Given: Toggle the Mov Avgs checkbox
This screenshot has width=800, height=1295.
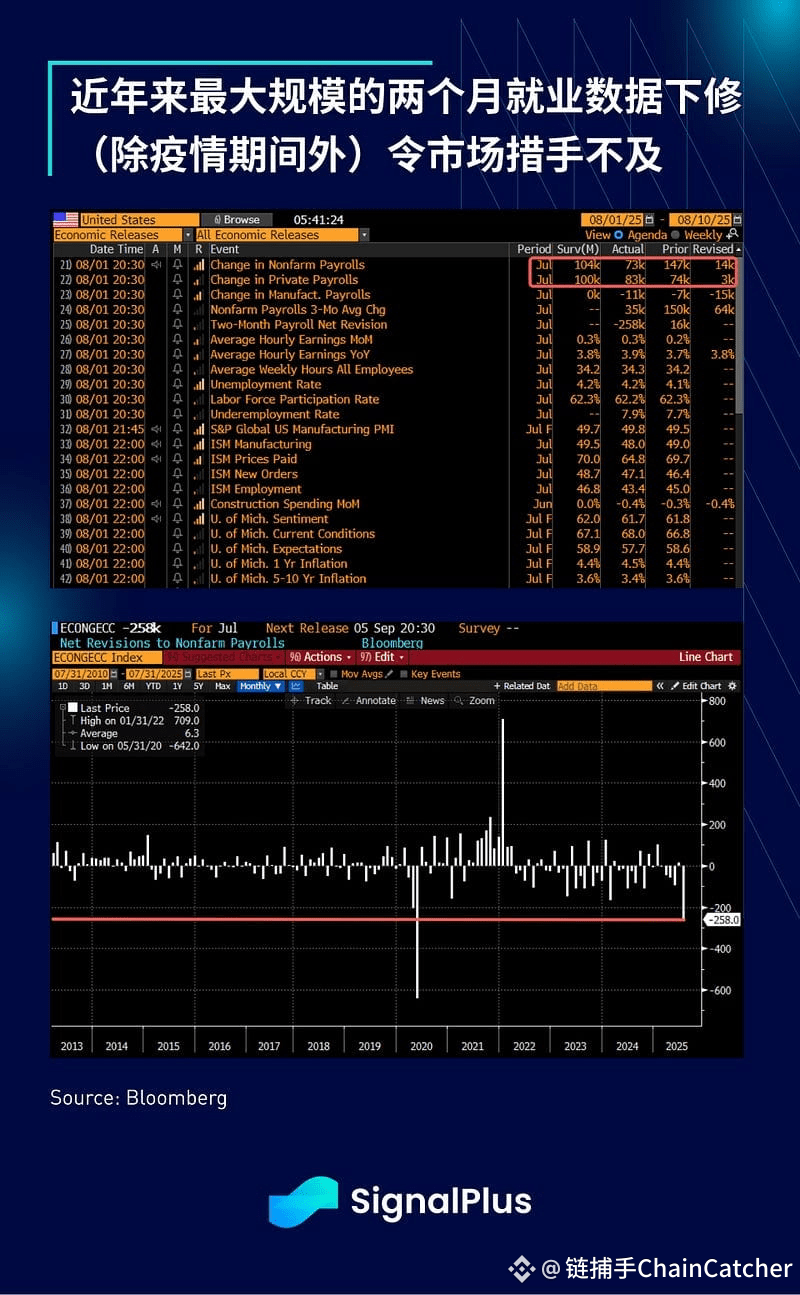Looking at the screenshot, I should click(x=334, y=674).
